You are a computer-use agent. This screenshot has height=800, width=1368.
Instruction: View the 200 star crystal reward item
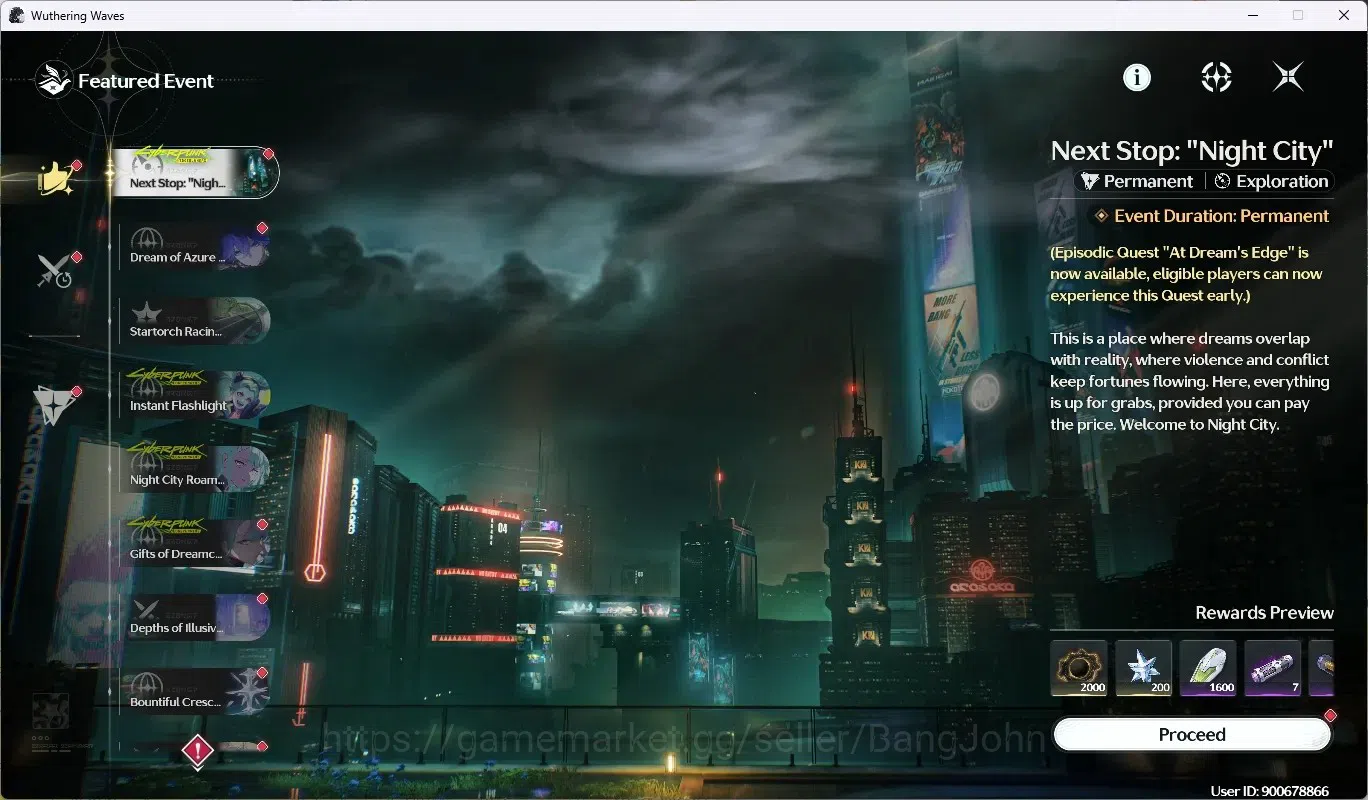(x=1143, y=668)
